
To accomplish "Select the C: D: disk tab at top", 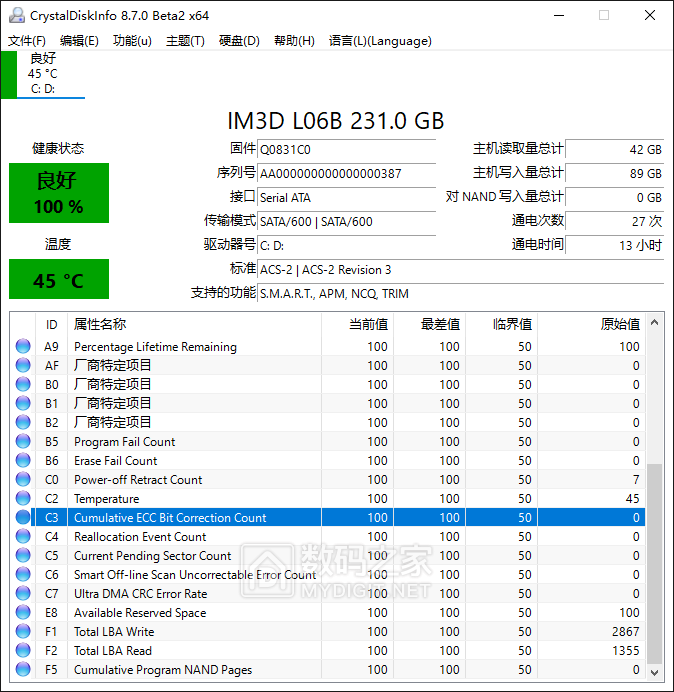I will pos(43,74).
